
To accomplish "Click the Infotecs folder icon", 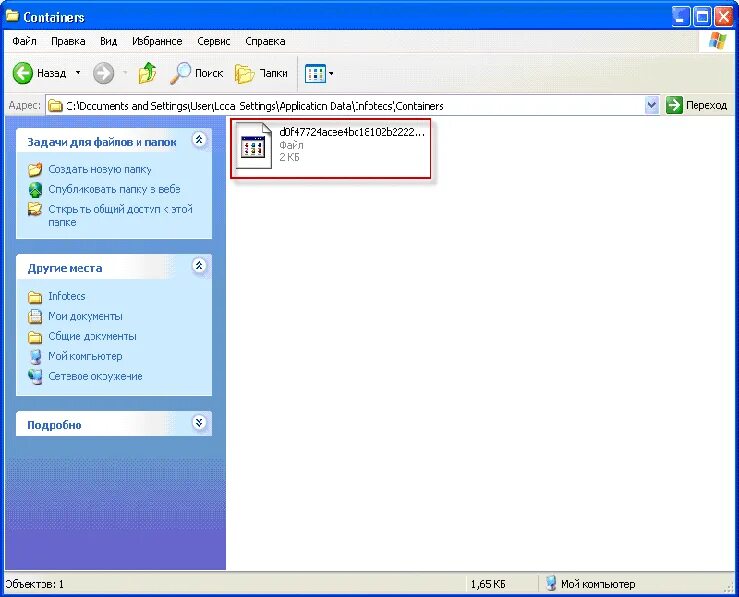I will (35, 297).
